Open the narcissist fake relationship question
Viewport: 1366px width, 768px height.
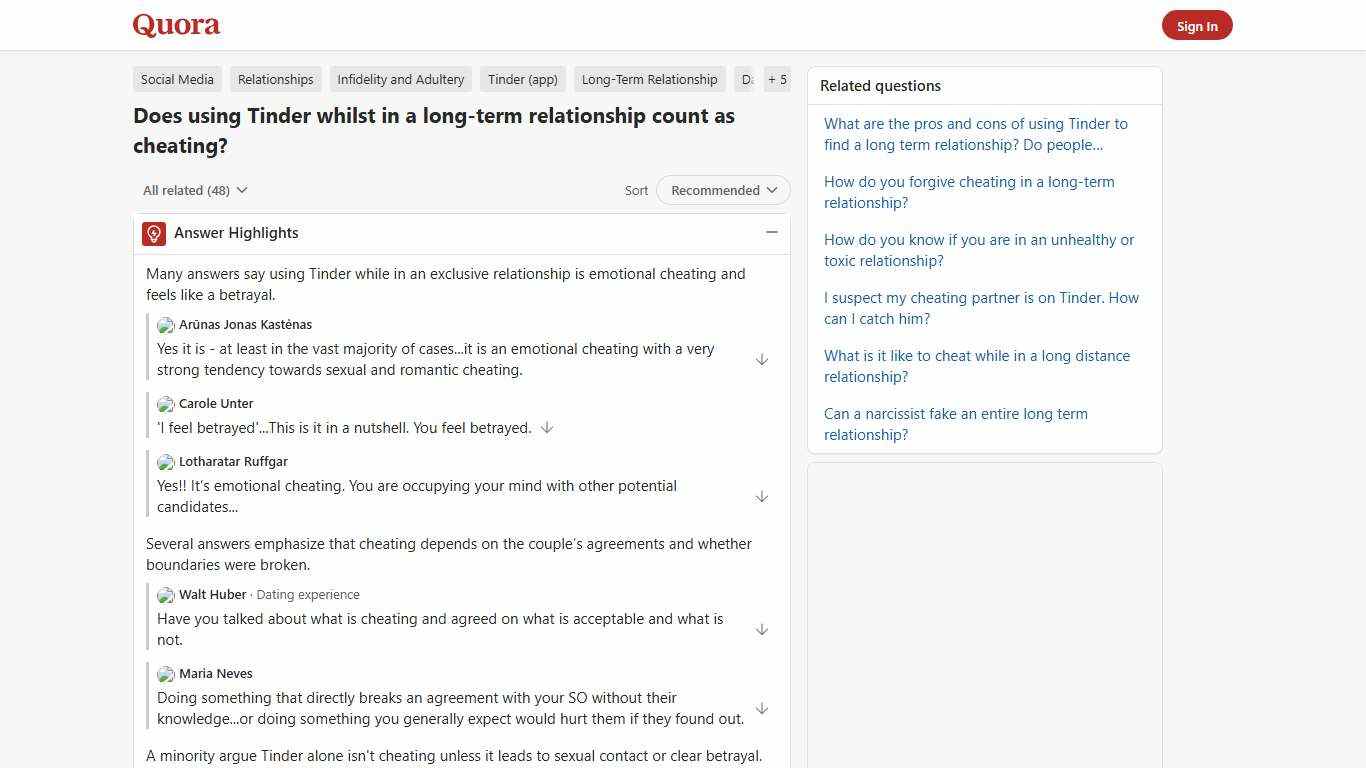click(x=955, y=424)
